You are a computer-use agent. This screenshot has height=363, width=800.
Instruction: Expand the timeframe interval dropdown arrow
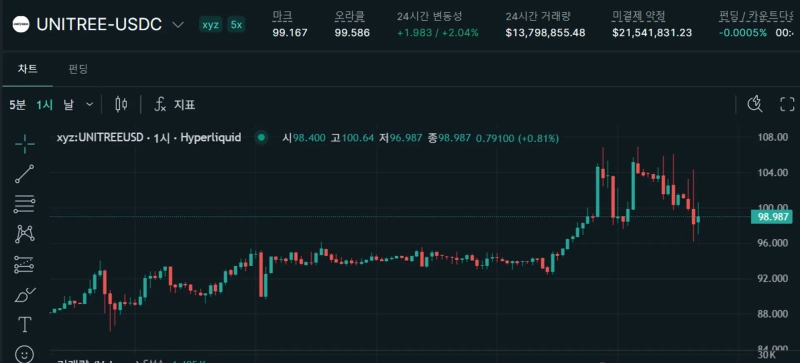click(90, 105)
